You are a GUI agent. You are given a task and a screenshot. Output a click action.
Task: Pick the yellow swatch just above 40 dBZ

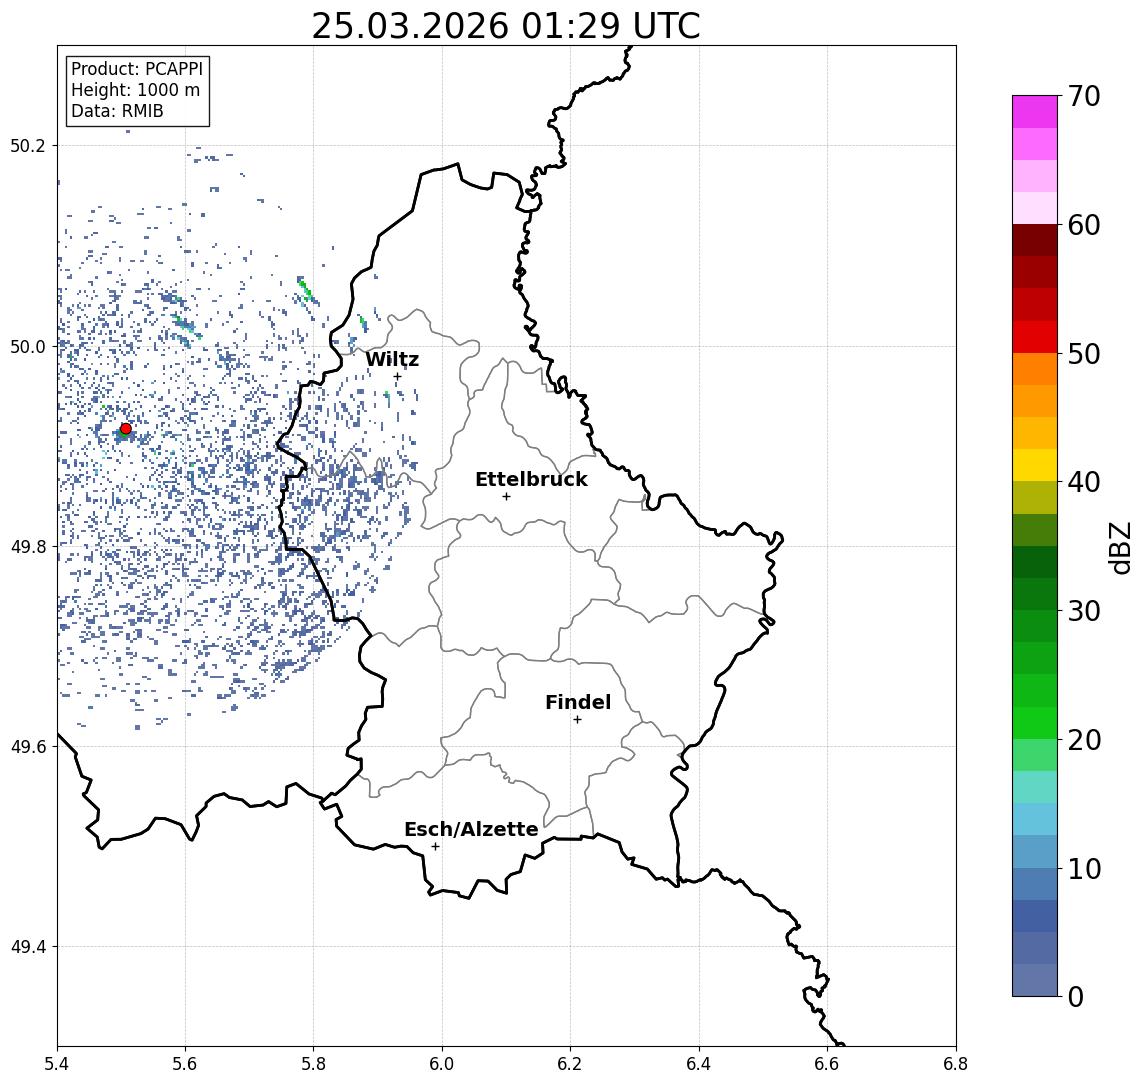pyautogui.click(x=1035, y=465)
